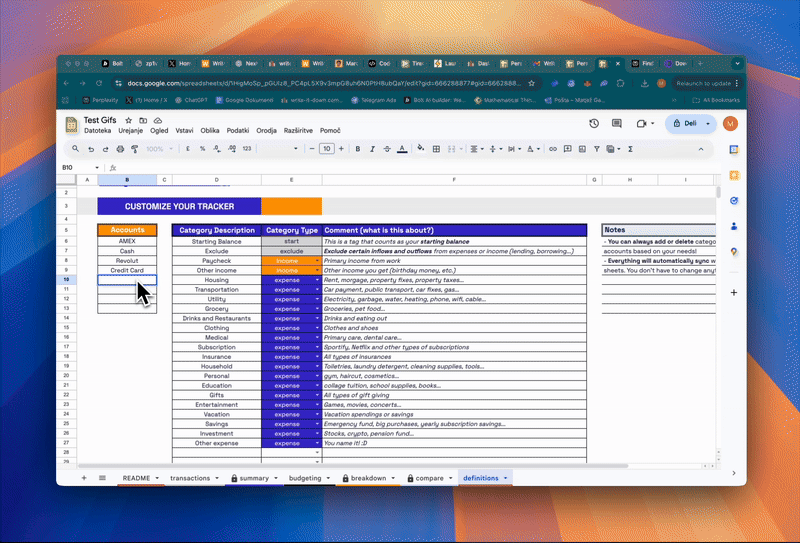
Task: Open the Podatki menu
Action: click(238, 131)
